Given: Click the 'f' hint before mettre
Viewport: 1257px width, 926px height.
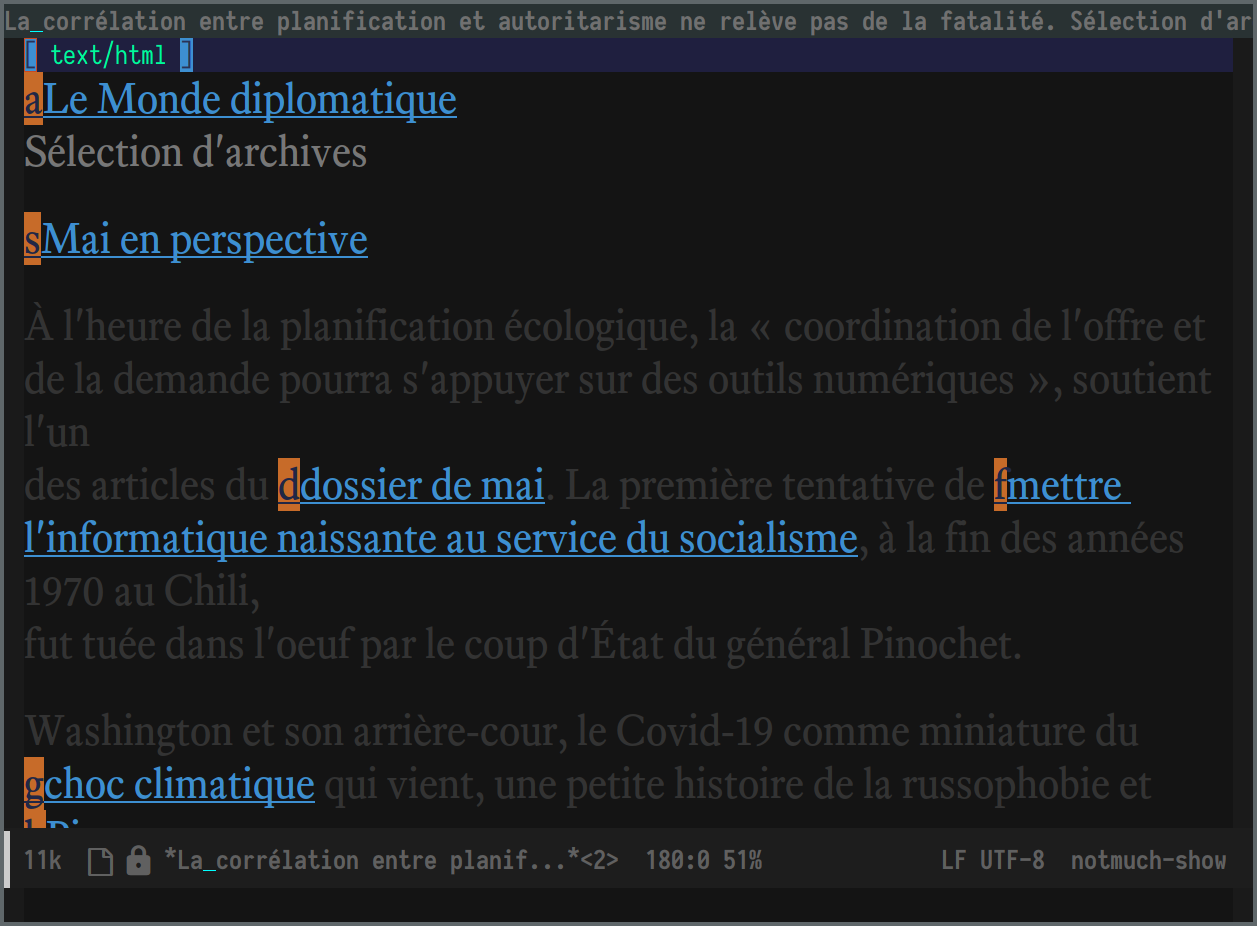Looking at the screenshot, I should [x=1000, y=485].
